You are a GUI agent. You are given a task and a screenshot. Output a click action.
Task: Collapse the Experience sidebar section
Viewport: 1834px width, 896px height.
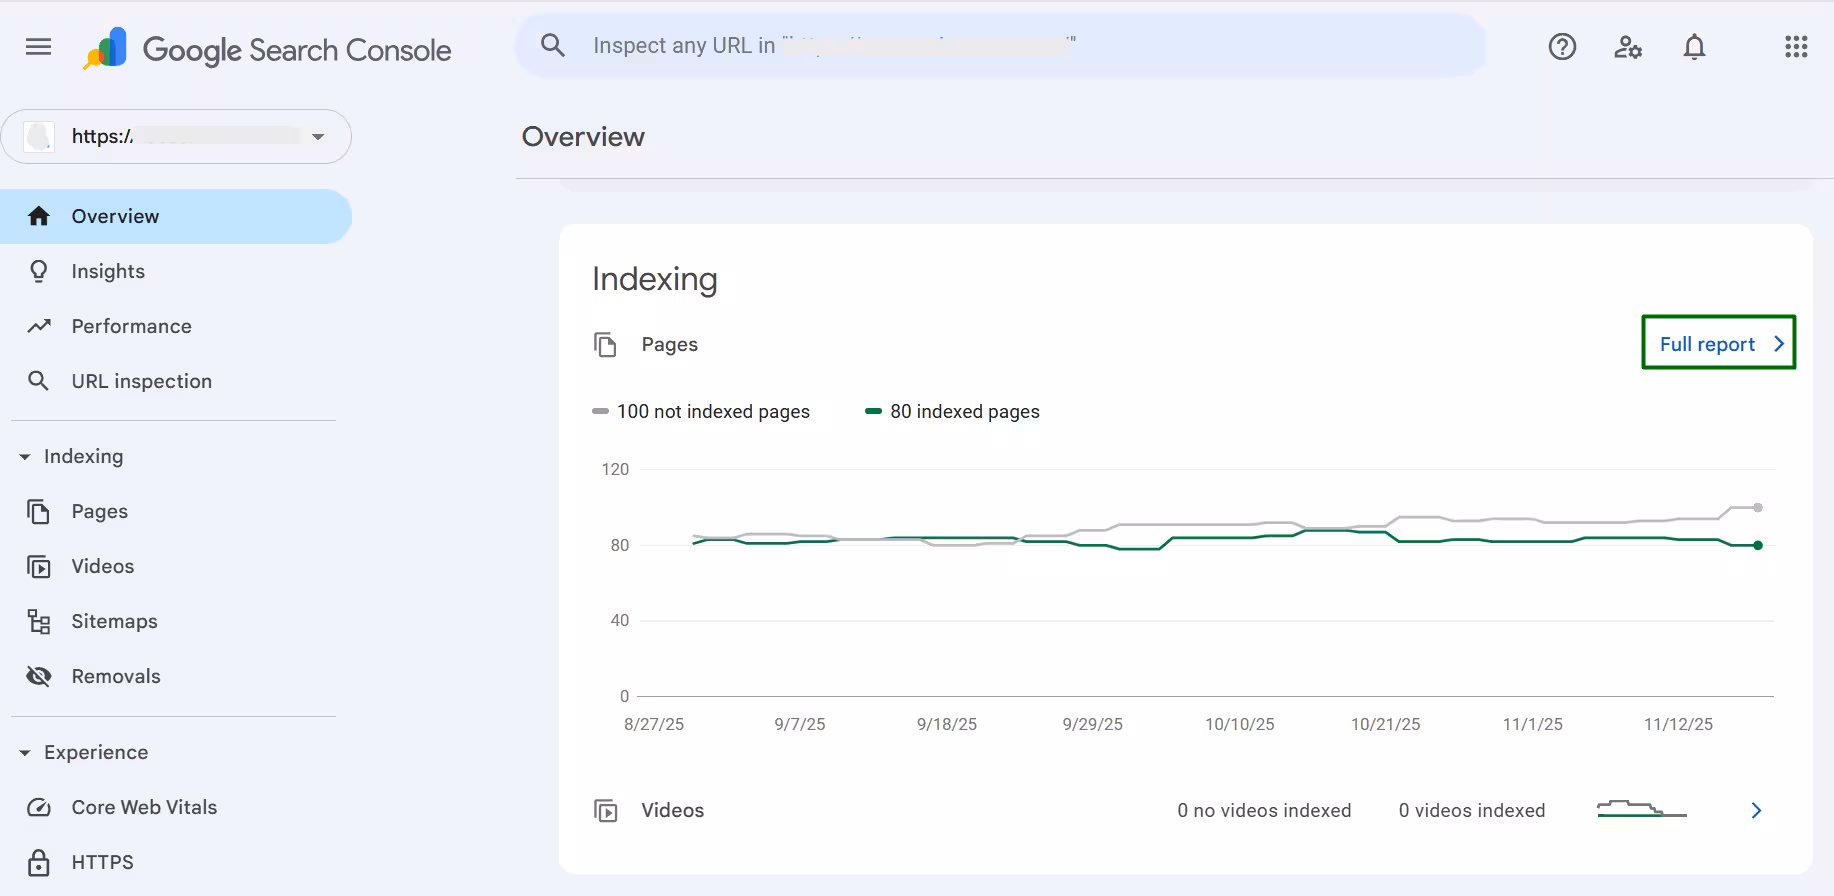coord(25,753)
